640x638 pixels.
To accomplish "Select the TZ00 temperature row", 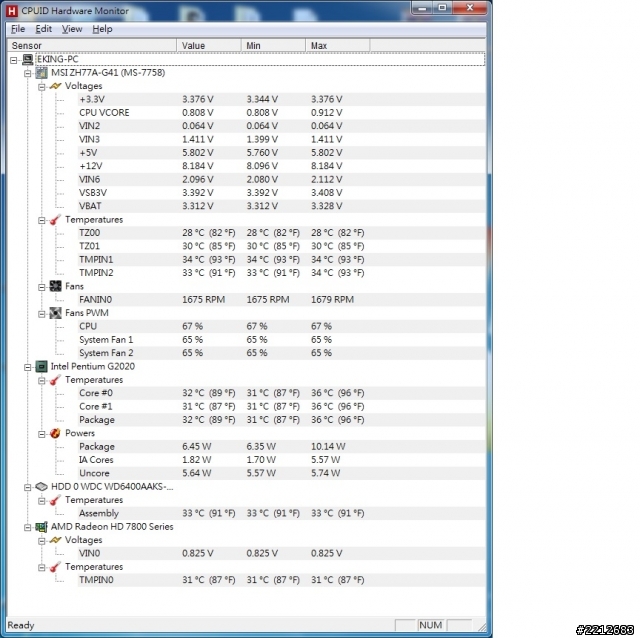I will tap(282, 233).
